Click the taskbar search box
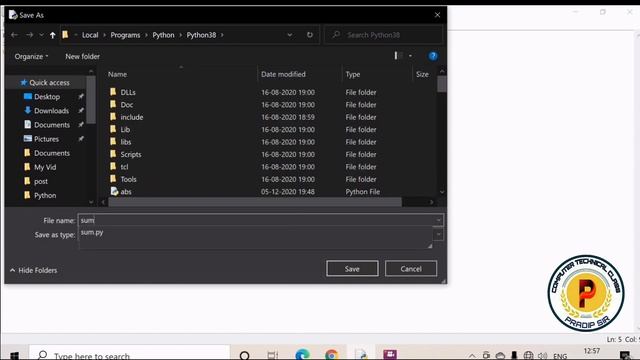The height and width of the screenshot is (360, 640). [129, 354]
